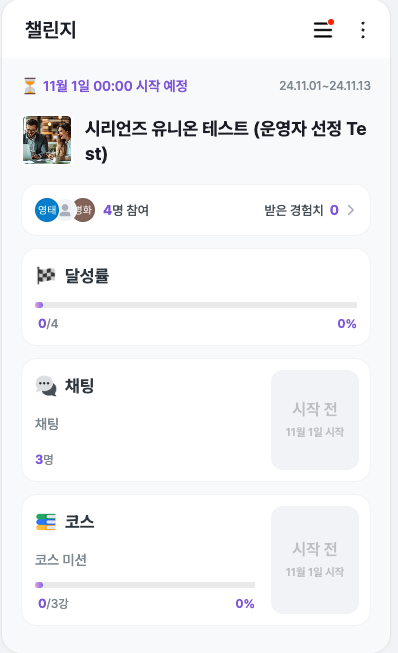Click the 달성률 overall progress bar

point(196,305)
